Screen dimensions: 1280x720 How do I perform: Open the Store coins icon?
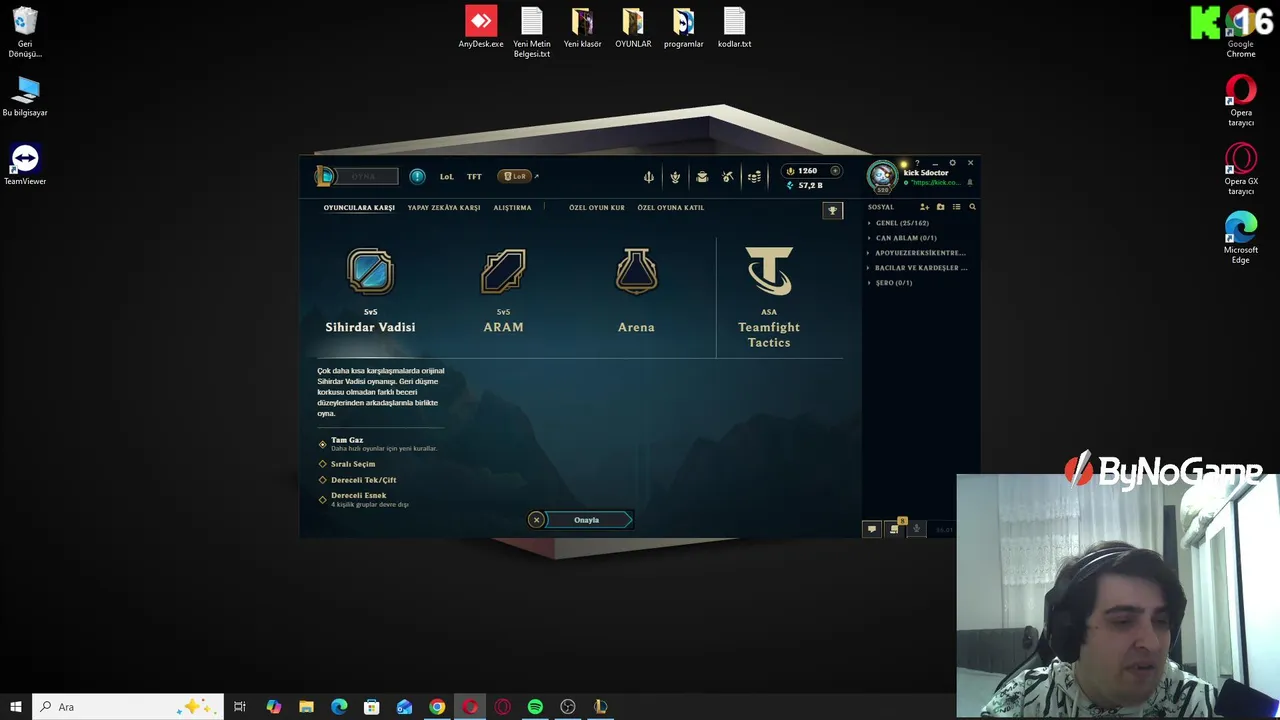click(754, 177)
